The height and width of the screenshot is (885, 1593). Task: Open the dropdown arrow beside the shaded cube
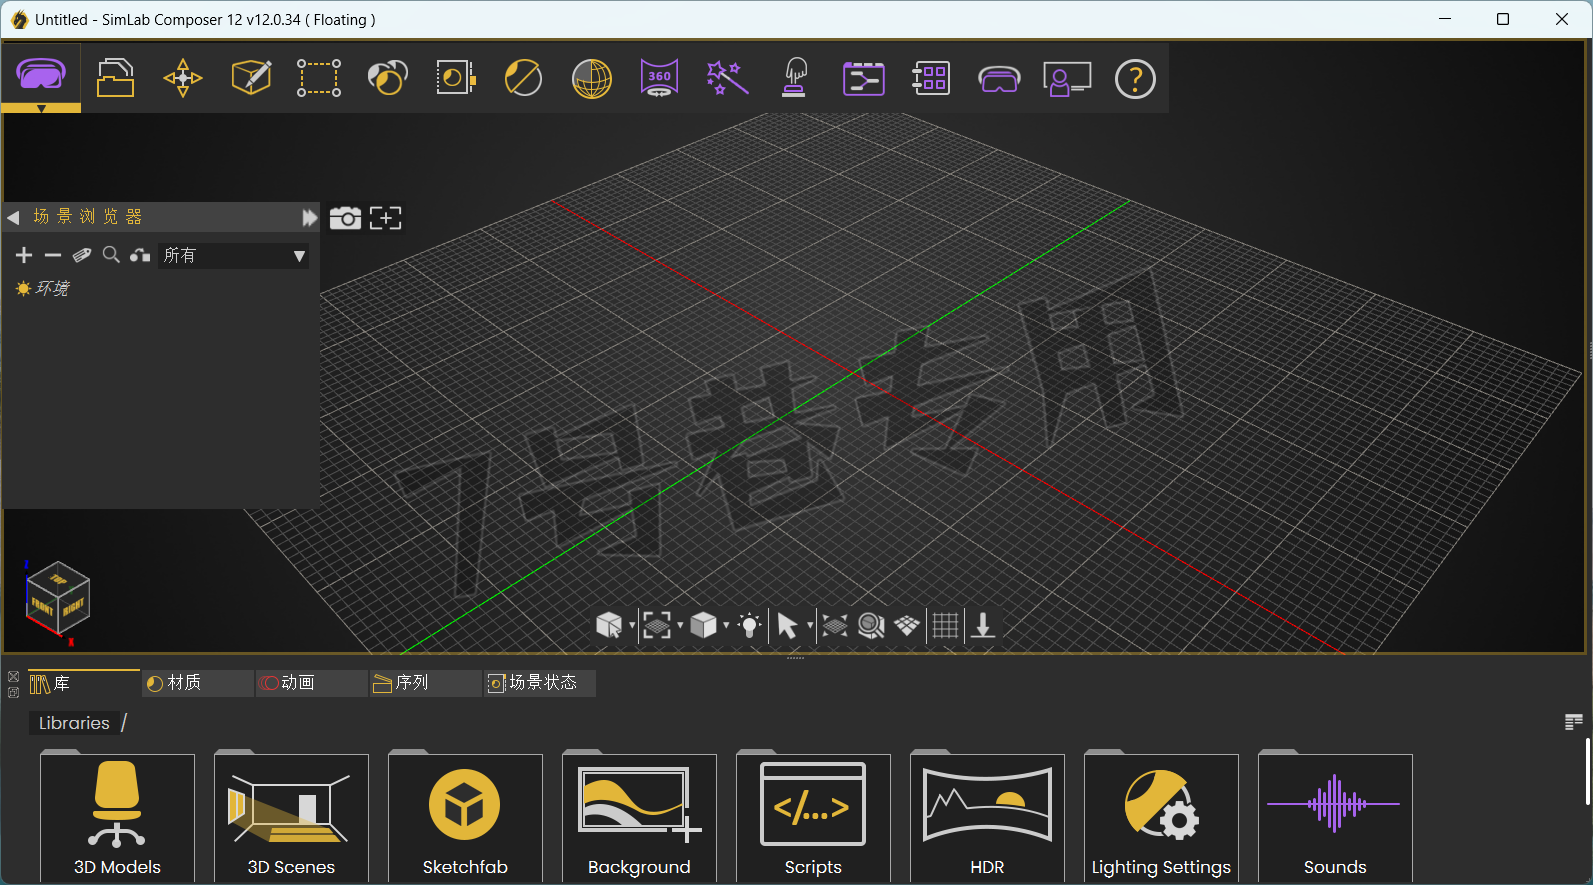click(726, 626)
